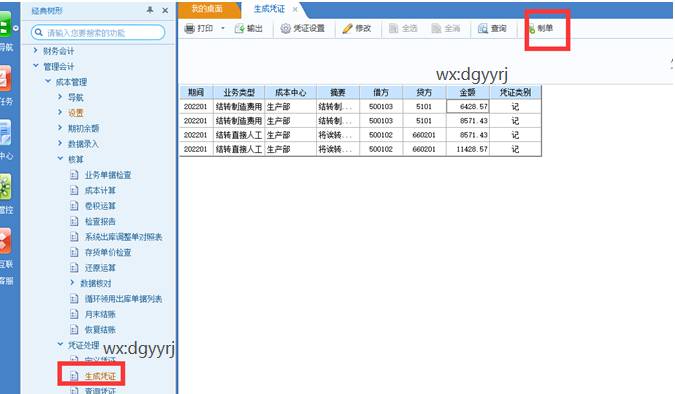Click the 中心 sidebar document icon
This screenshot has width=675, height=394.
tap(6, 133)
